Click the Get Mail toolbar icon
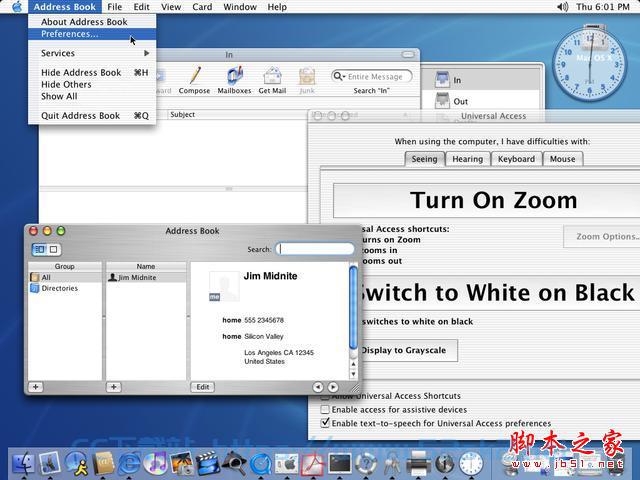Screen dimensions: 640x480 [x=272, y=80]
